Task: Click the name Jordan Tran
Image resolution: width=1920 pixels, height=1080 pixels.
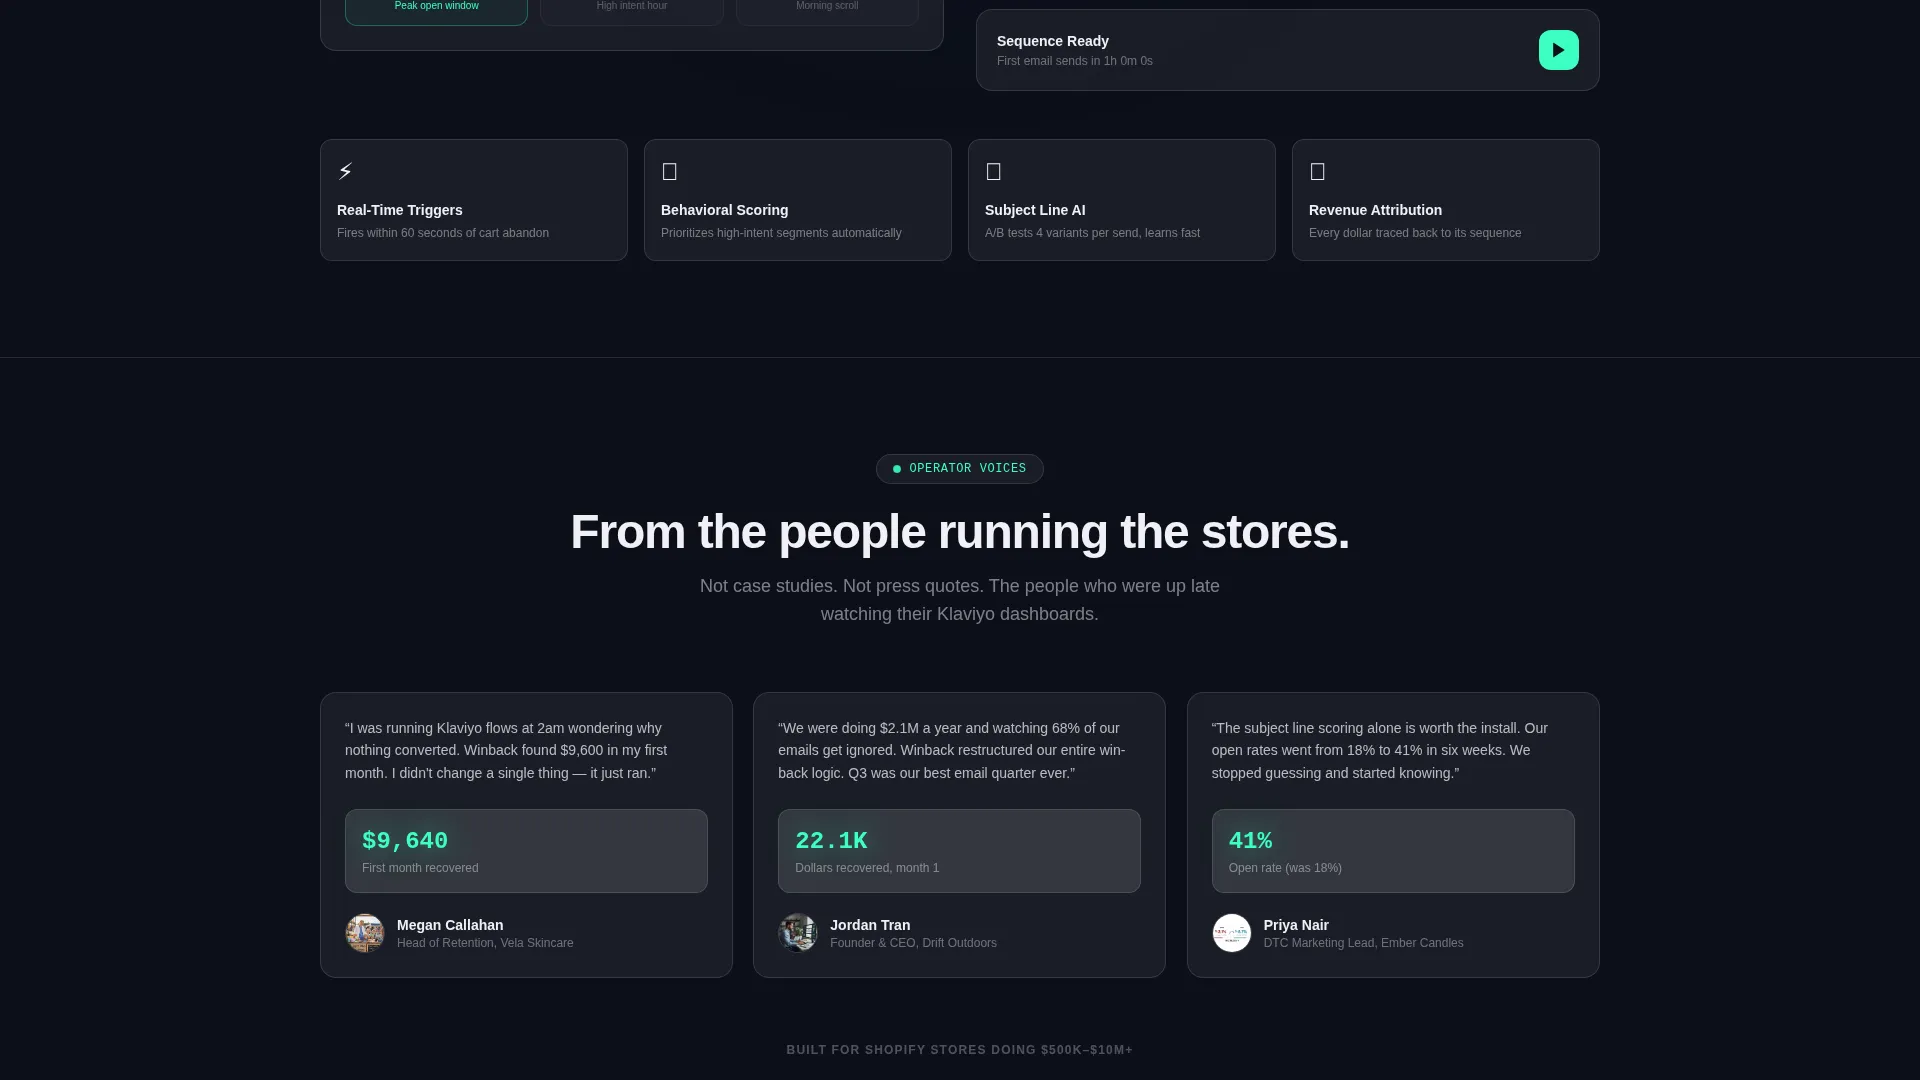Action: [x=870, y=925]
